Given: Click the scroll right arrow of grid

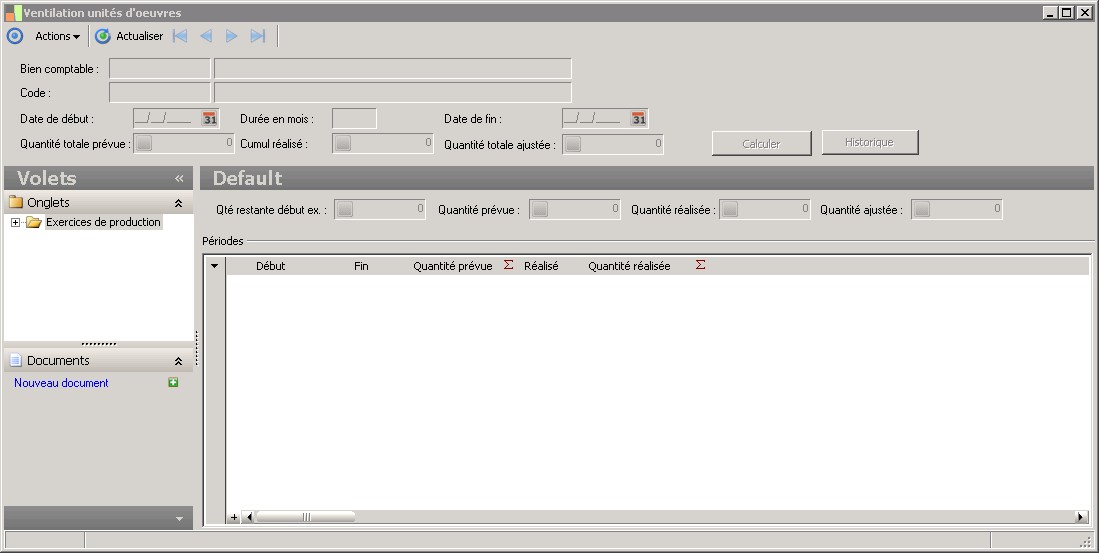Looking at the screenshot, I should (1081, 517).
